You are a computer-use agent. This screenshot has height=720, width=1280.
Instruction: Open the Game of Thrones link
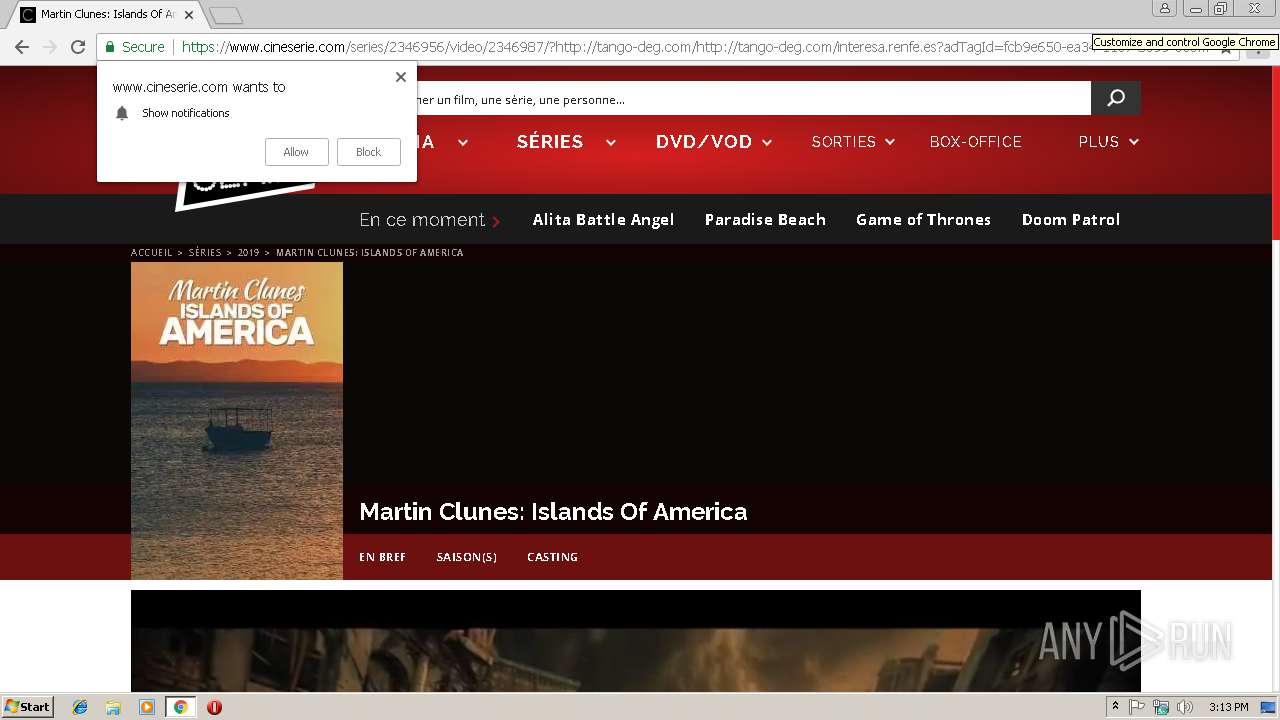point(923,220)
